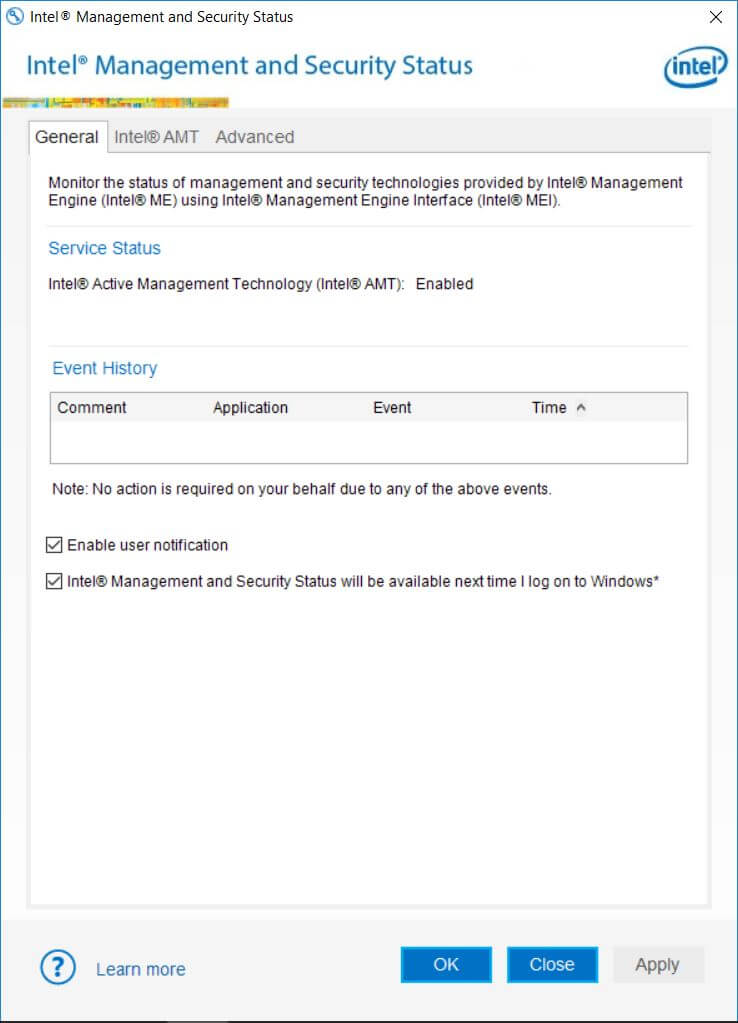Switch to the General tab
Viewport: 738px width, 1023px height.
(67, 137)
